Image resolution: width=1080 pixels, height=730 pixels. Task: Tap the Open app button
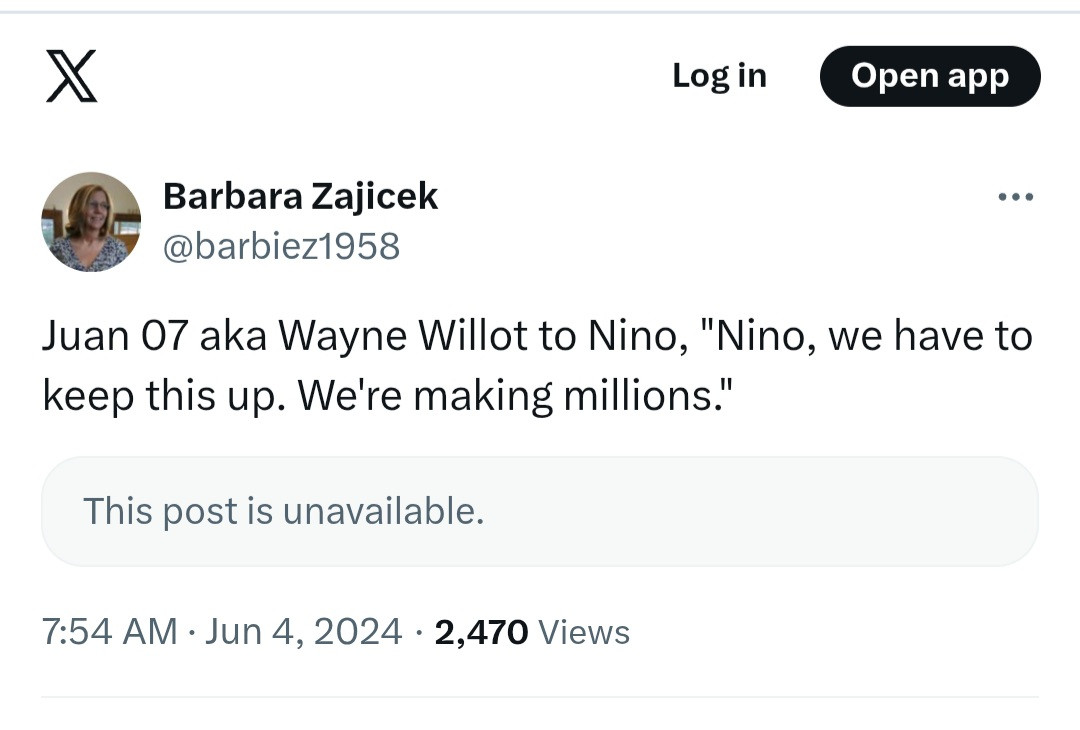point(930,76)
